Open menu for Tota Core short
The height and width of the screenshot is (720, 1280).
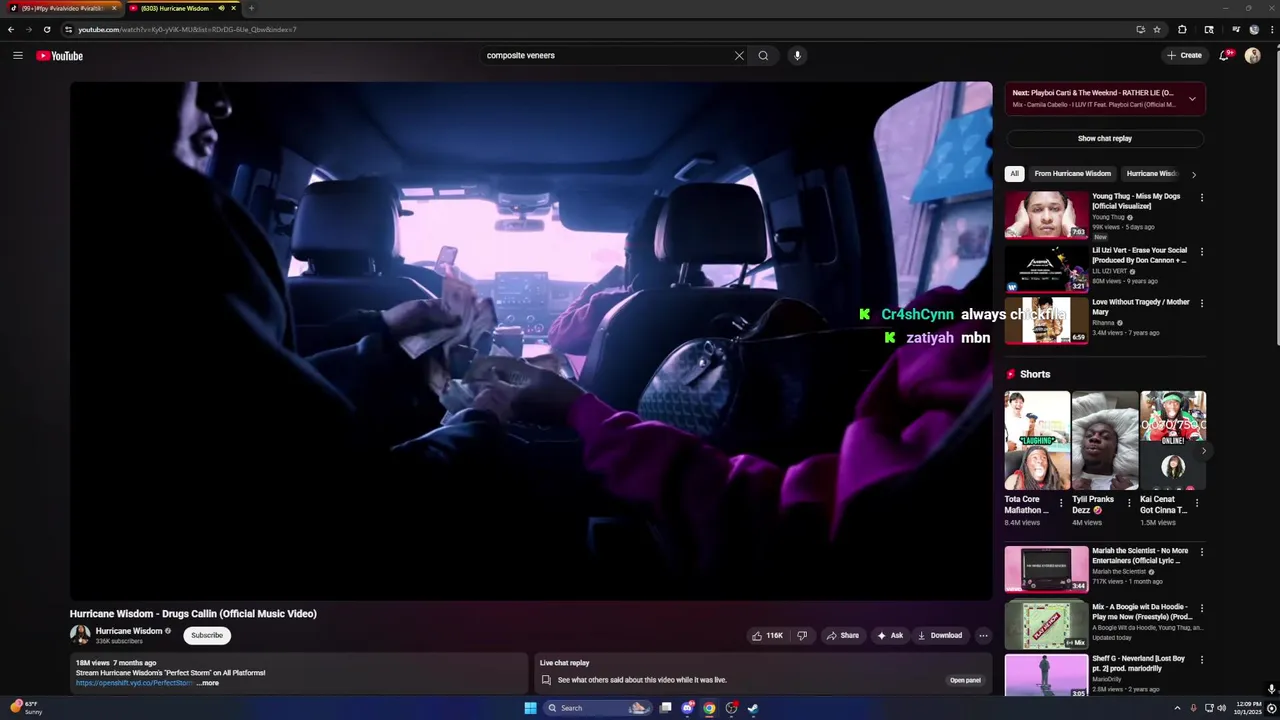point(1062,503)
